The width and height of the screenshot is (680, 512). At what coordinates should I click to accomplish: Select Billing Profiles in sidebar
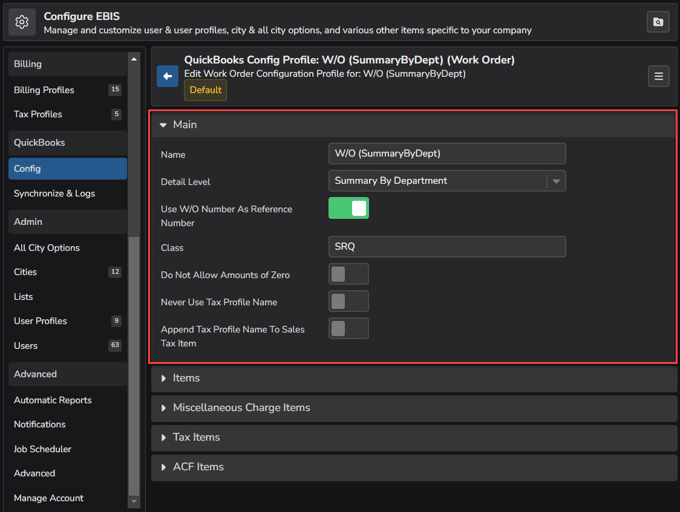(44, 90)
